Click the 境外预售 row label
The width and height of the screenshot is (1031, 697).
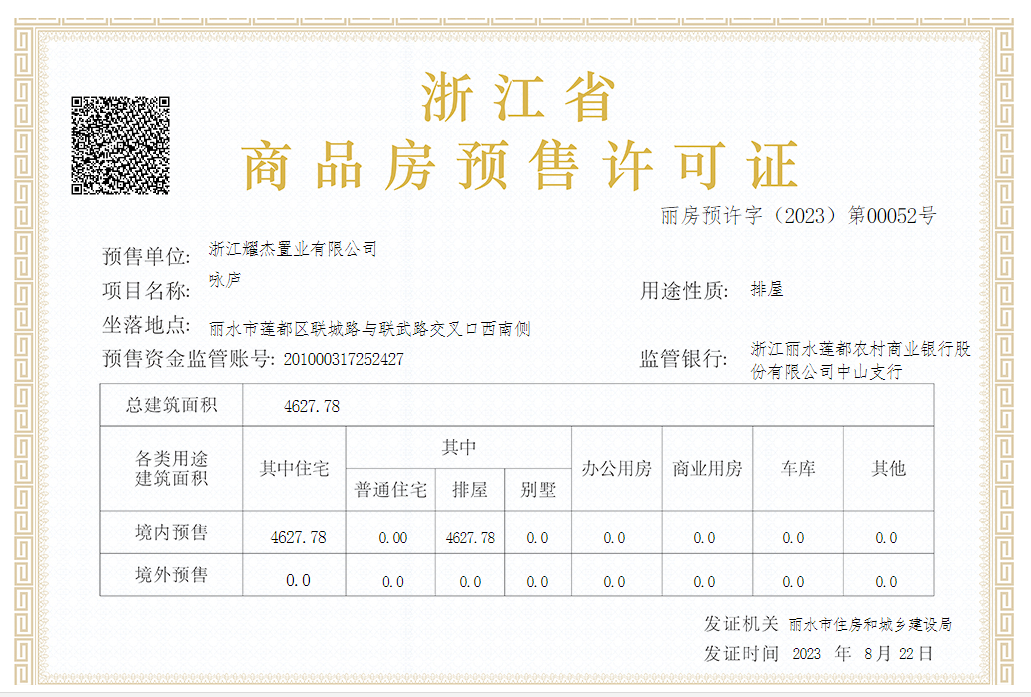(171, 575)
